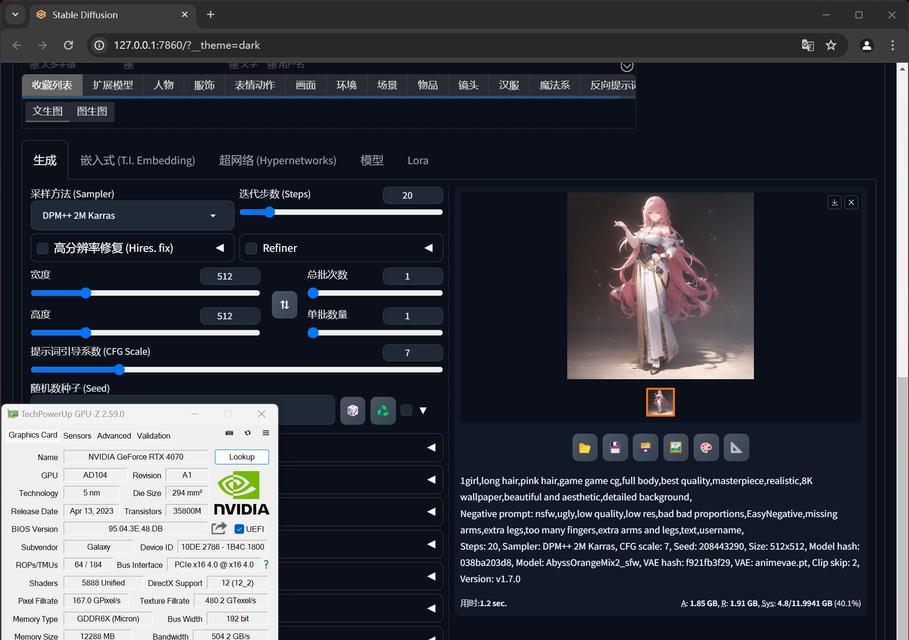Click the site information icon in the address bar
The image size is (909, 640).
pos(100,45)
